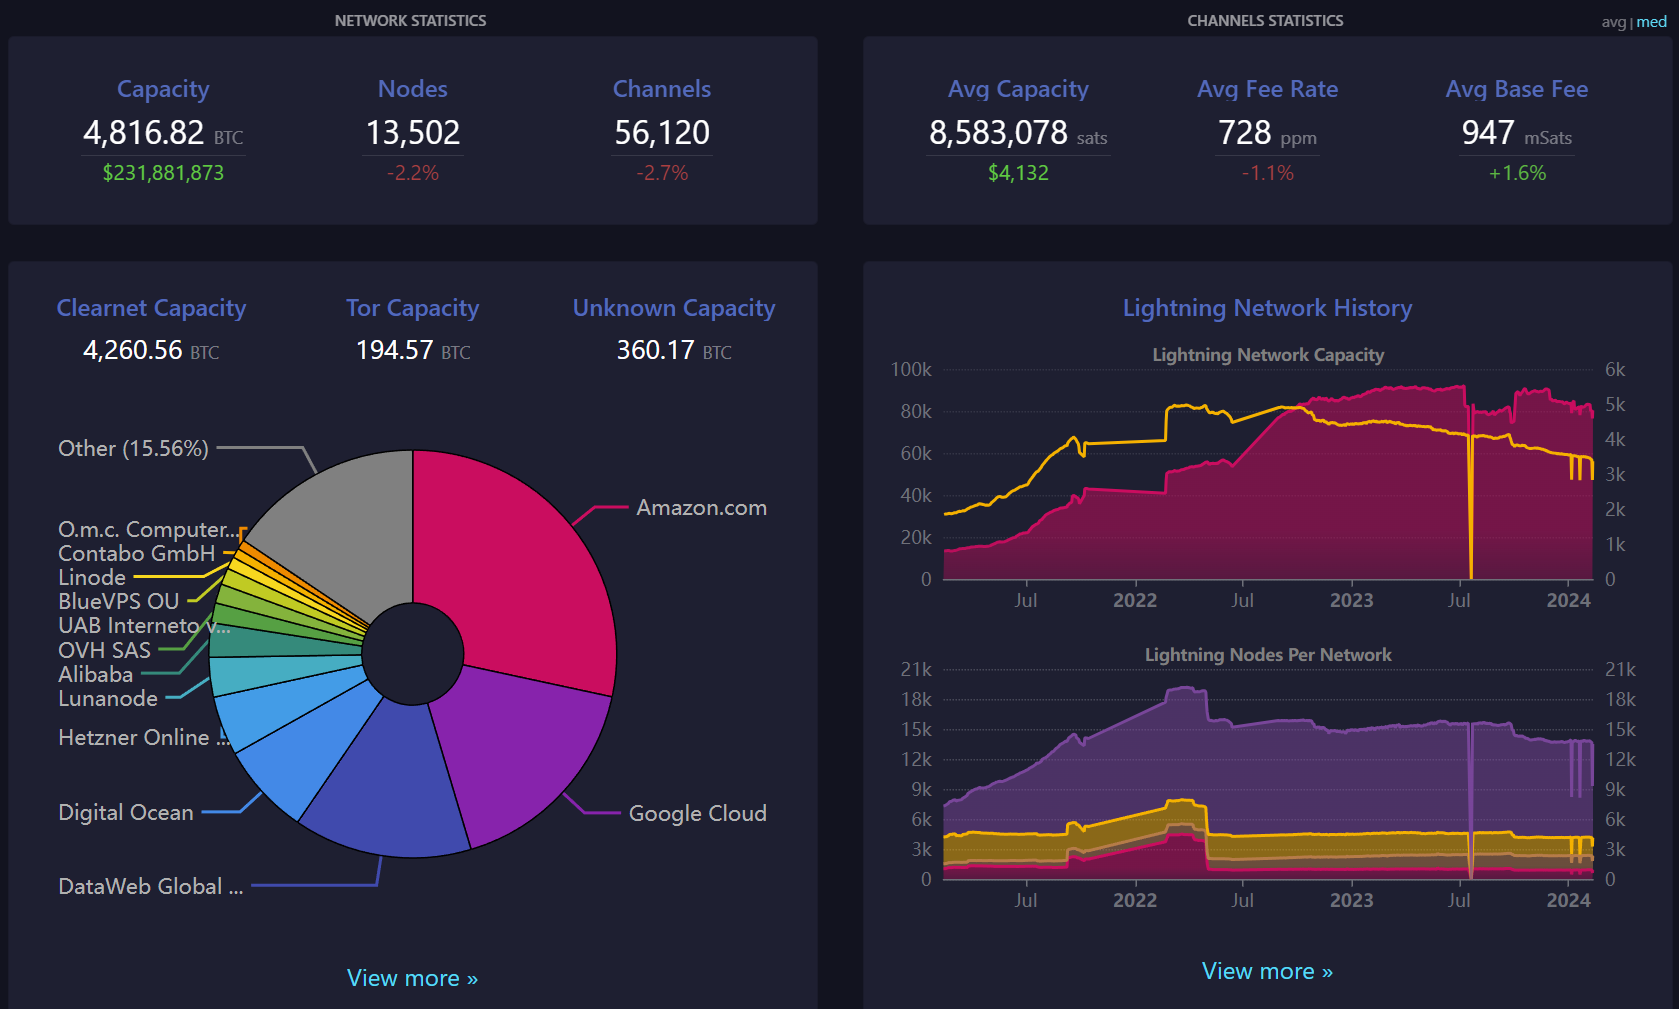1679x1009 pixels.
Task: Click the Contabo GmbH label
Action: [x=136, y=553]
